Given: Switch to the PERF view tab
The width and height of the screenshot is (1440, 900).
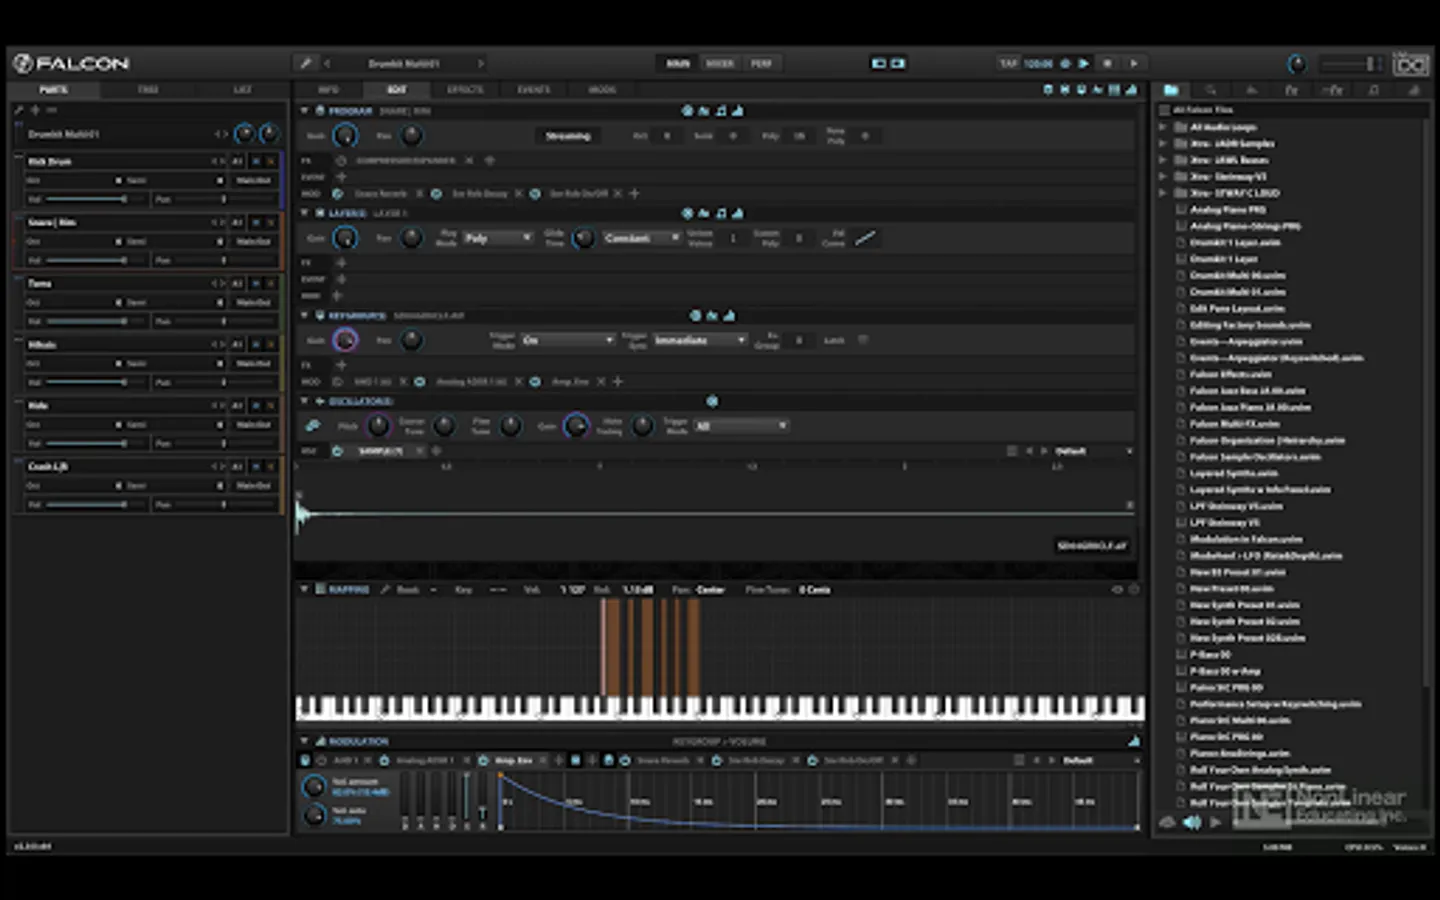Looking at the screenshot, I should pyautogui.click(x=761, y=63).
